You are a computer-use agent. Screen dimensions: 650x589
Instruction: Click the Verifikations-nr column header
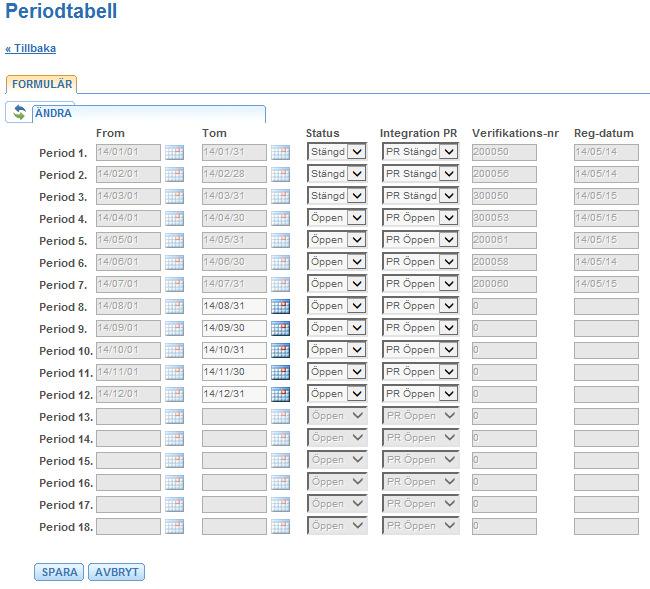point(515,133)
